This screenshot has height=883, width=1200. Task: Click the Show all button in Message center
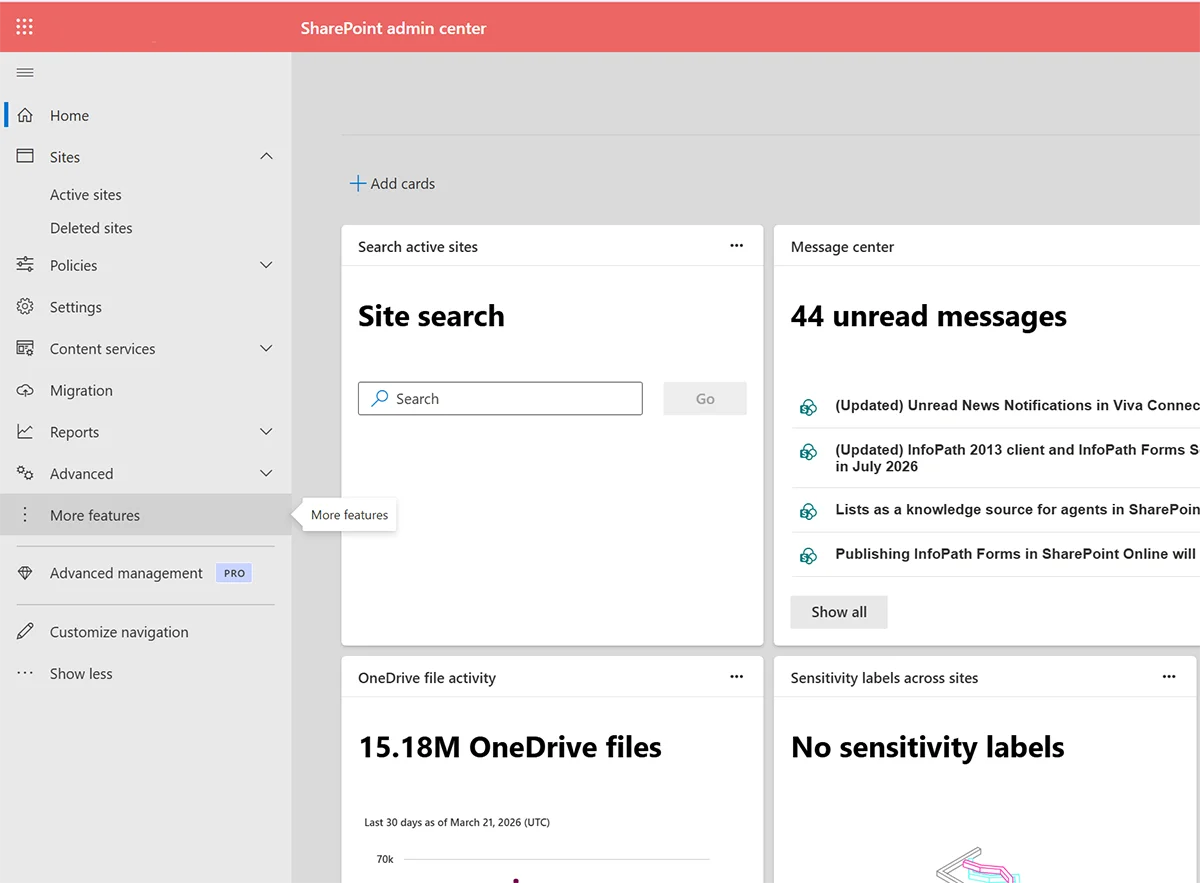(838, 611)
